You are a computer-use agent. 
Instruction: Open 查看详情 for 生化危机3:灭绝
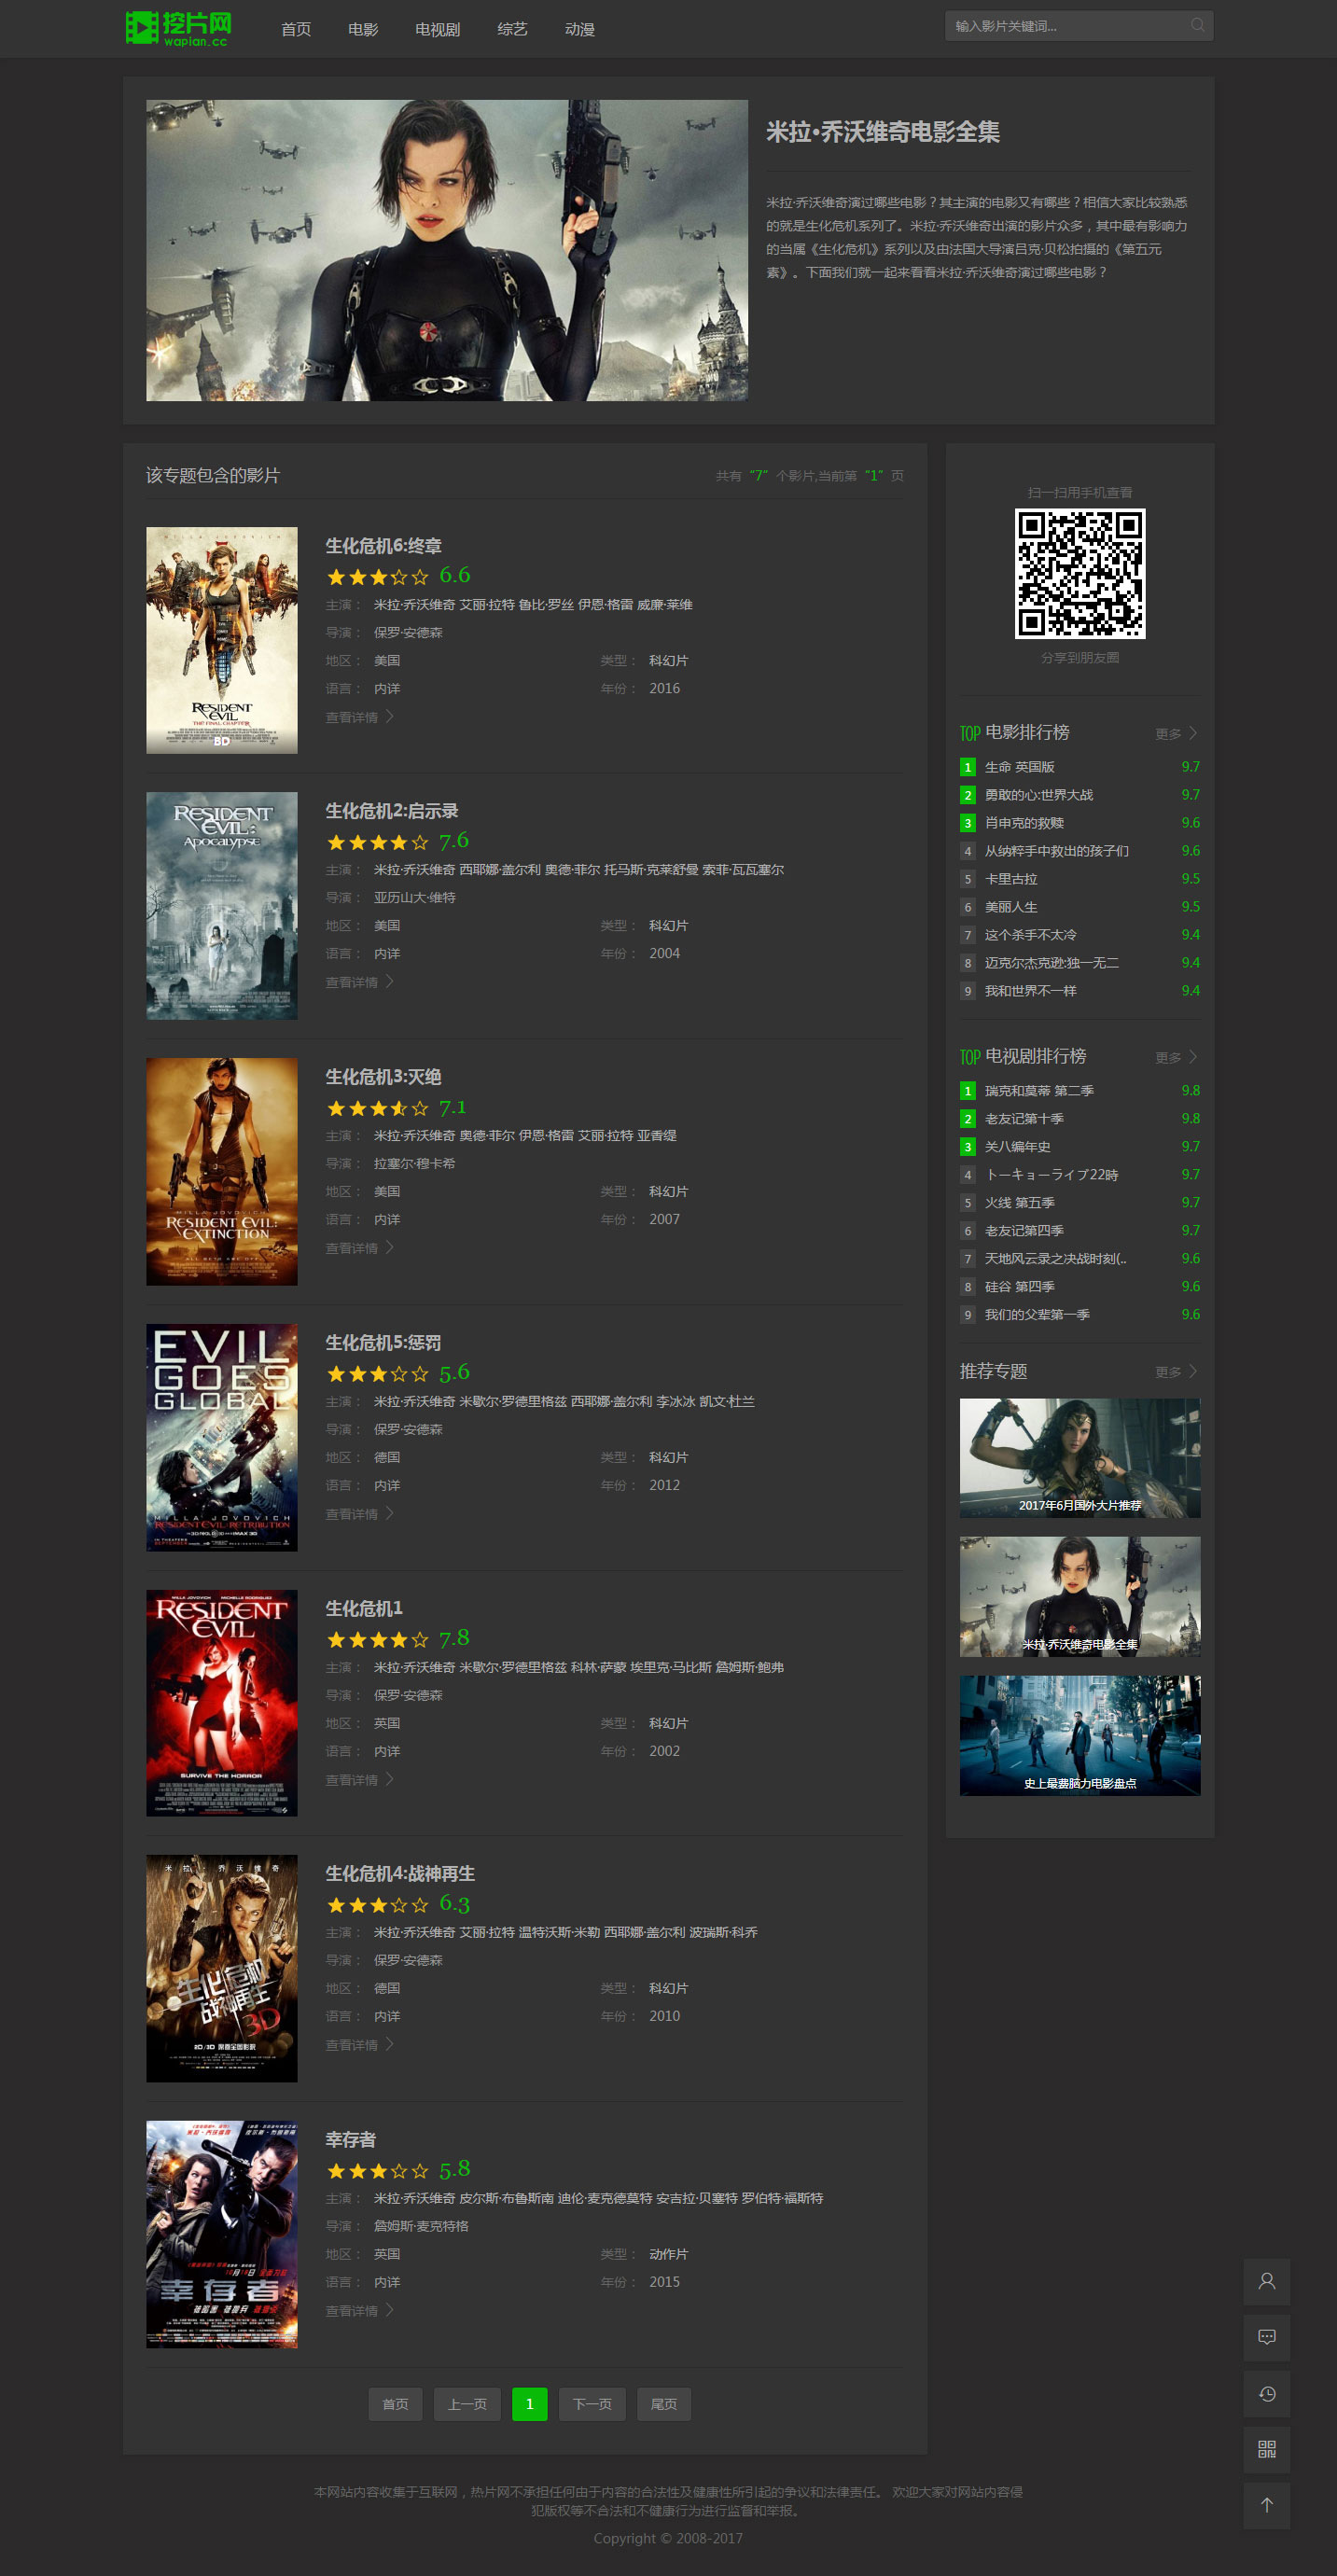coord(360,1248)
